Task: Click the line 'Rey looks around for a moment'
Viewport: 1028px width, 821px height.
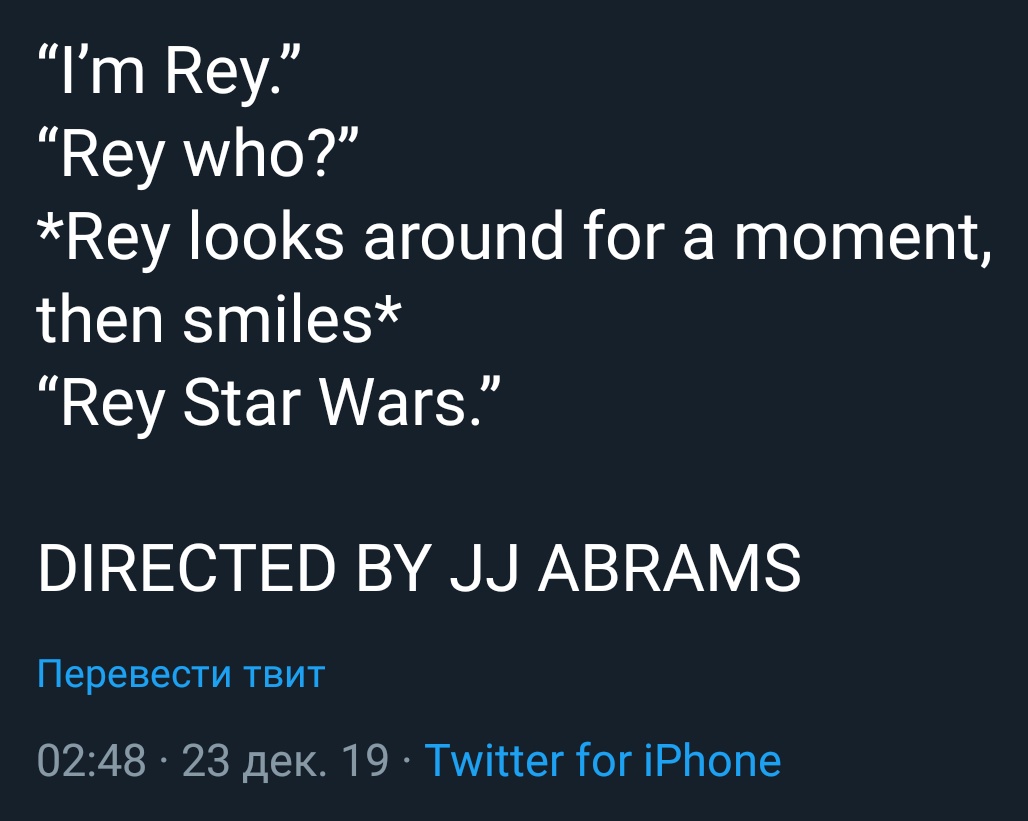Action: click(x=515, y=237)
